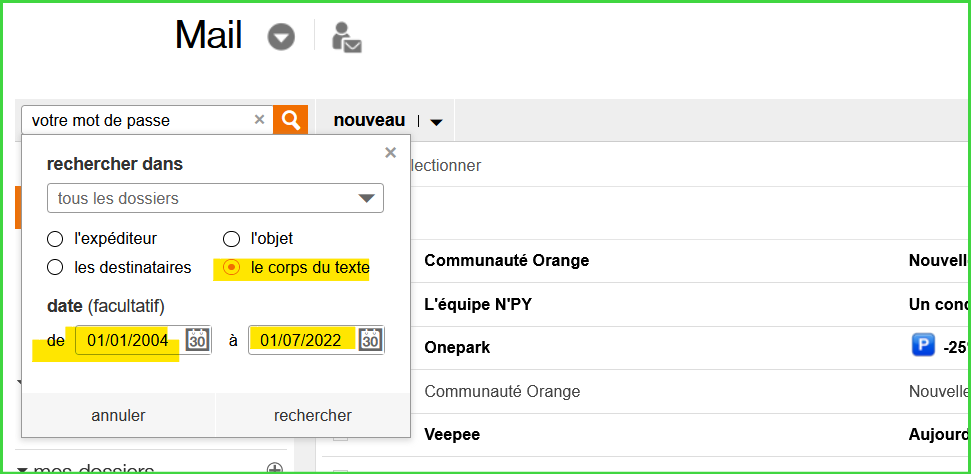971x474 pixels.
Task: Select the l'expéditeur radio option
Action: point(56,239)
